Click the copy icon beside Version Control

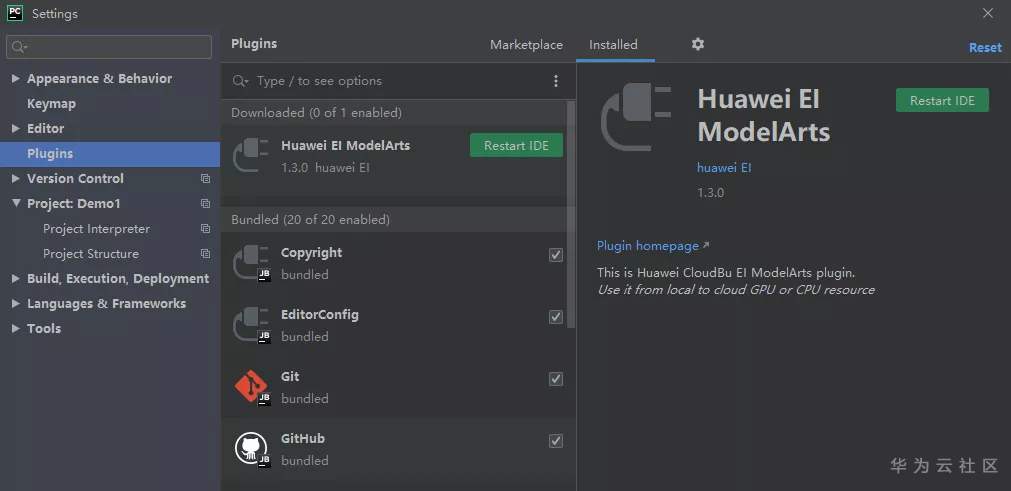[x=205, y=179]
